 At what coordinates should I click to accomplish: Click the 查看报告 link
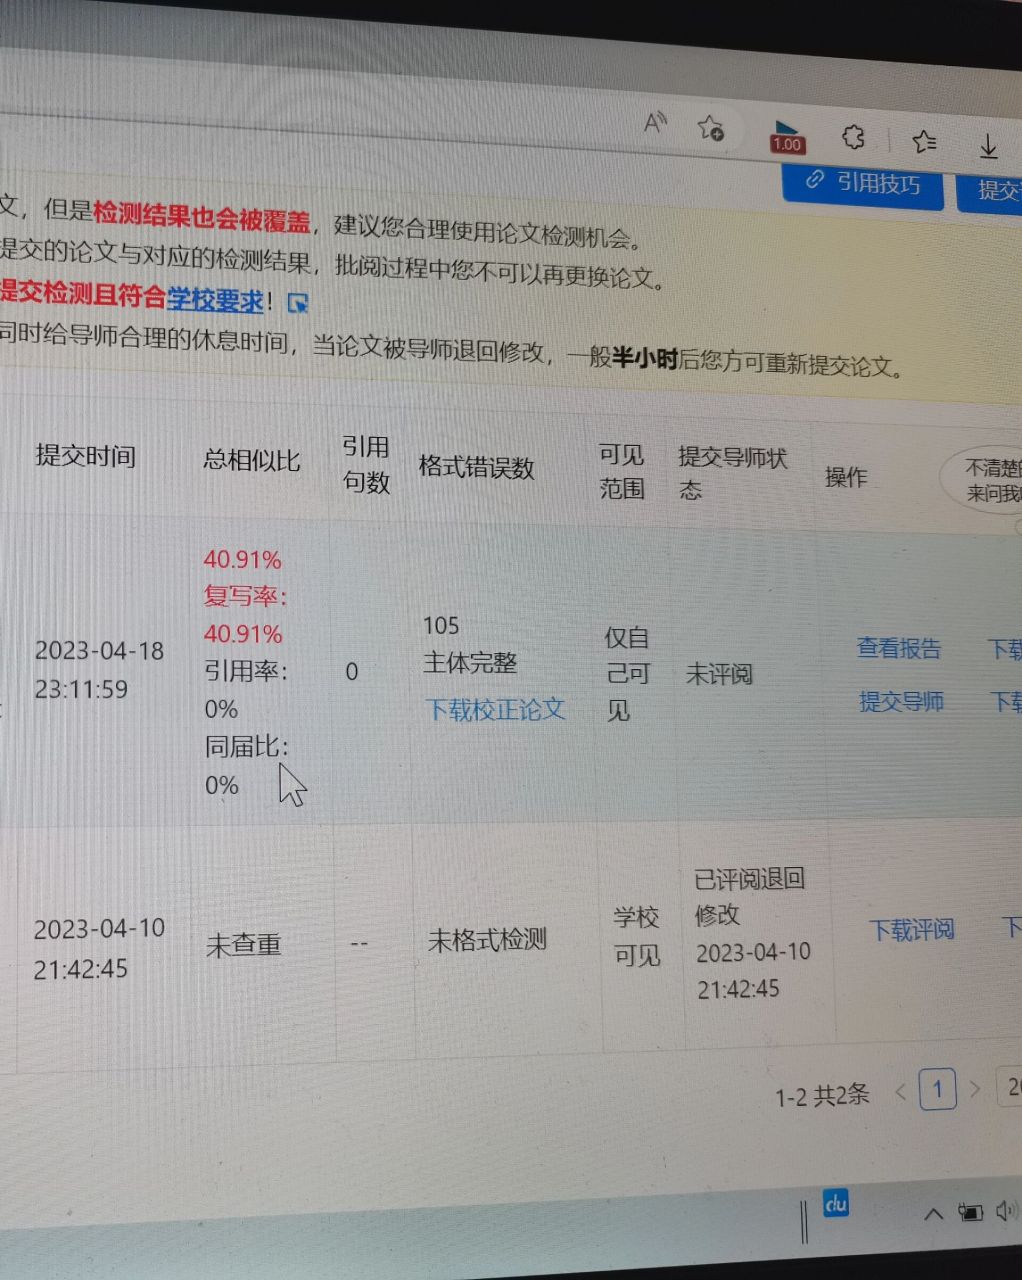(x=897, y=648)
